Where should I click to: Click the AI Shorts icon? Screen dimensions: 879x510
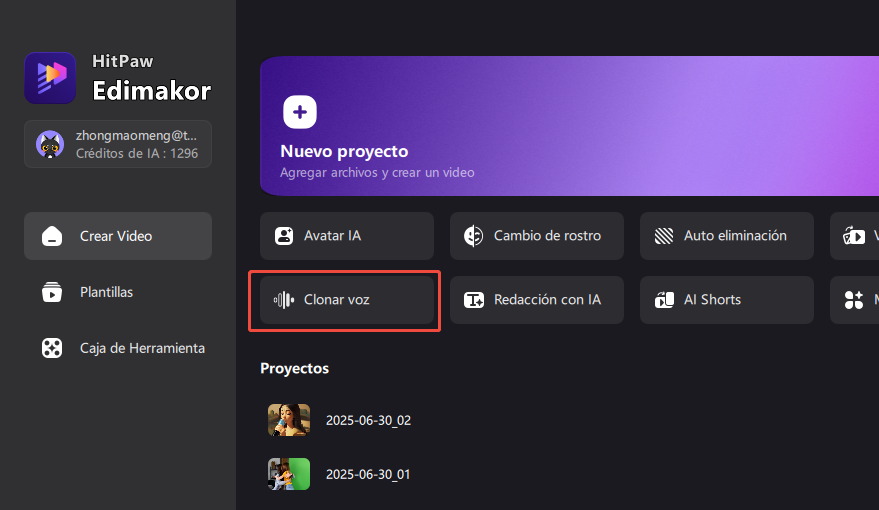coord(664,300)
